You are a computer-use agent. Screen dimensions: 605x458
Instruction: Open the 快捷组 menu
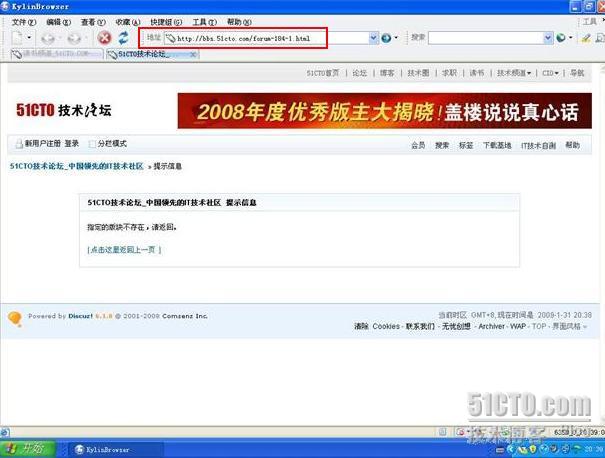(166, 22)
